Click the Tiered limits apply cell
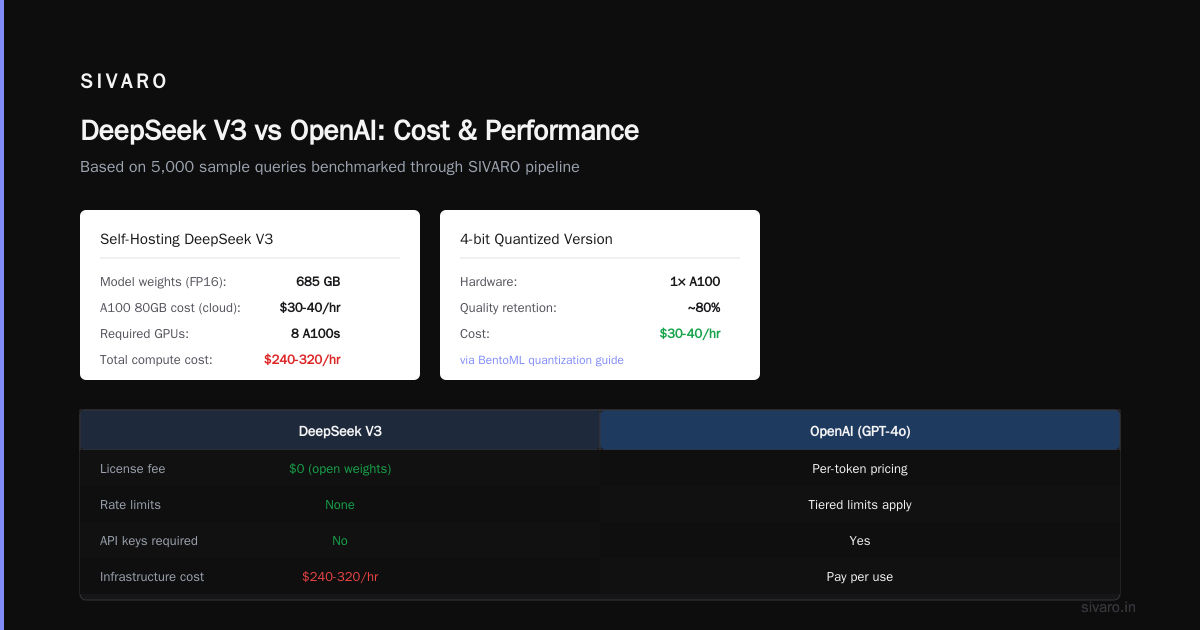Screen dimensions: 1200x630 click(x=860, y=504)
